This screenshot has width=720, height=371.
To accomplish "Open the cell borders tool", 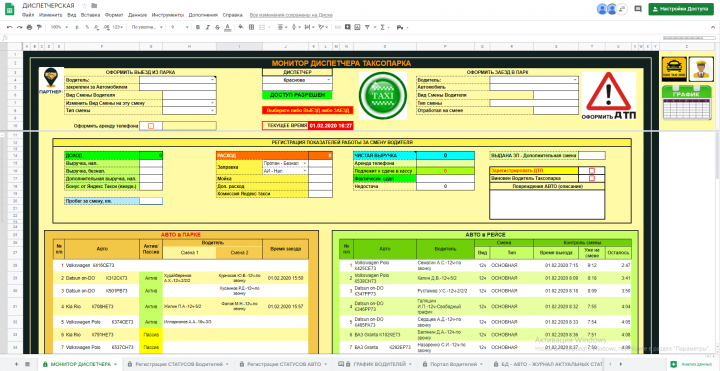I will [251, 27].
